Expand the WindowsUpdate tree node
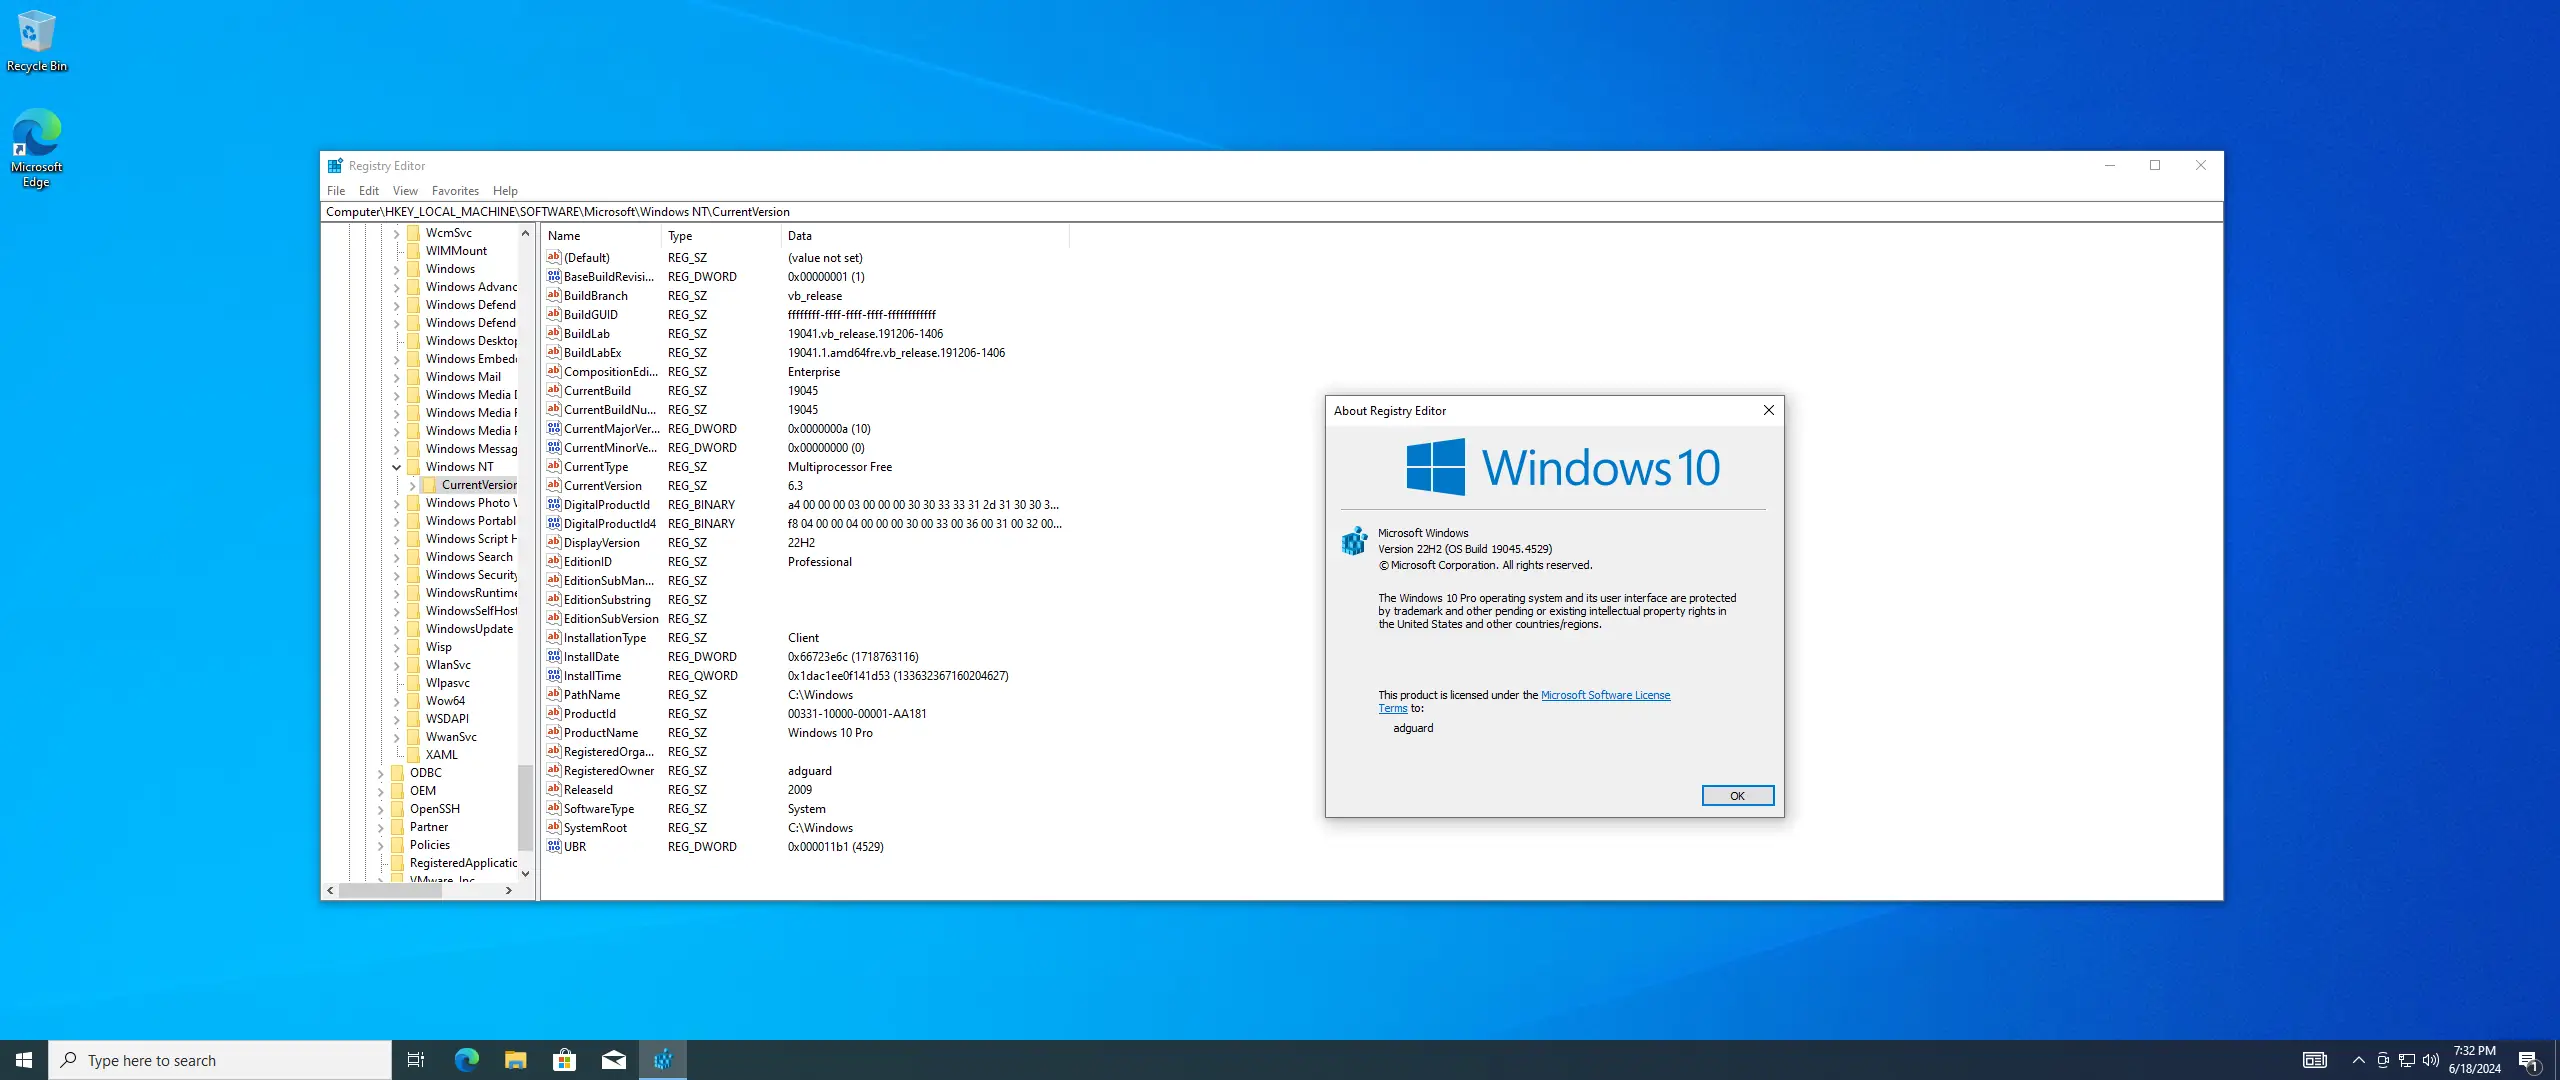Image resolution: width=2560 pixels, height=1080 pixels. tap(396, 629)
